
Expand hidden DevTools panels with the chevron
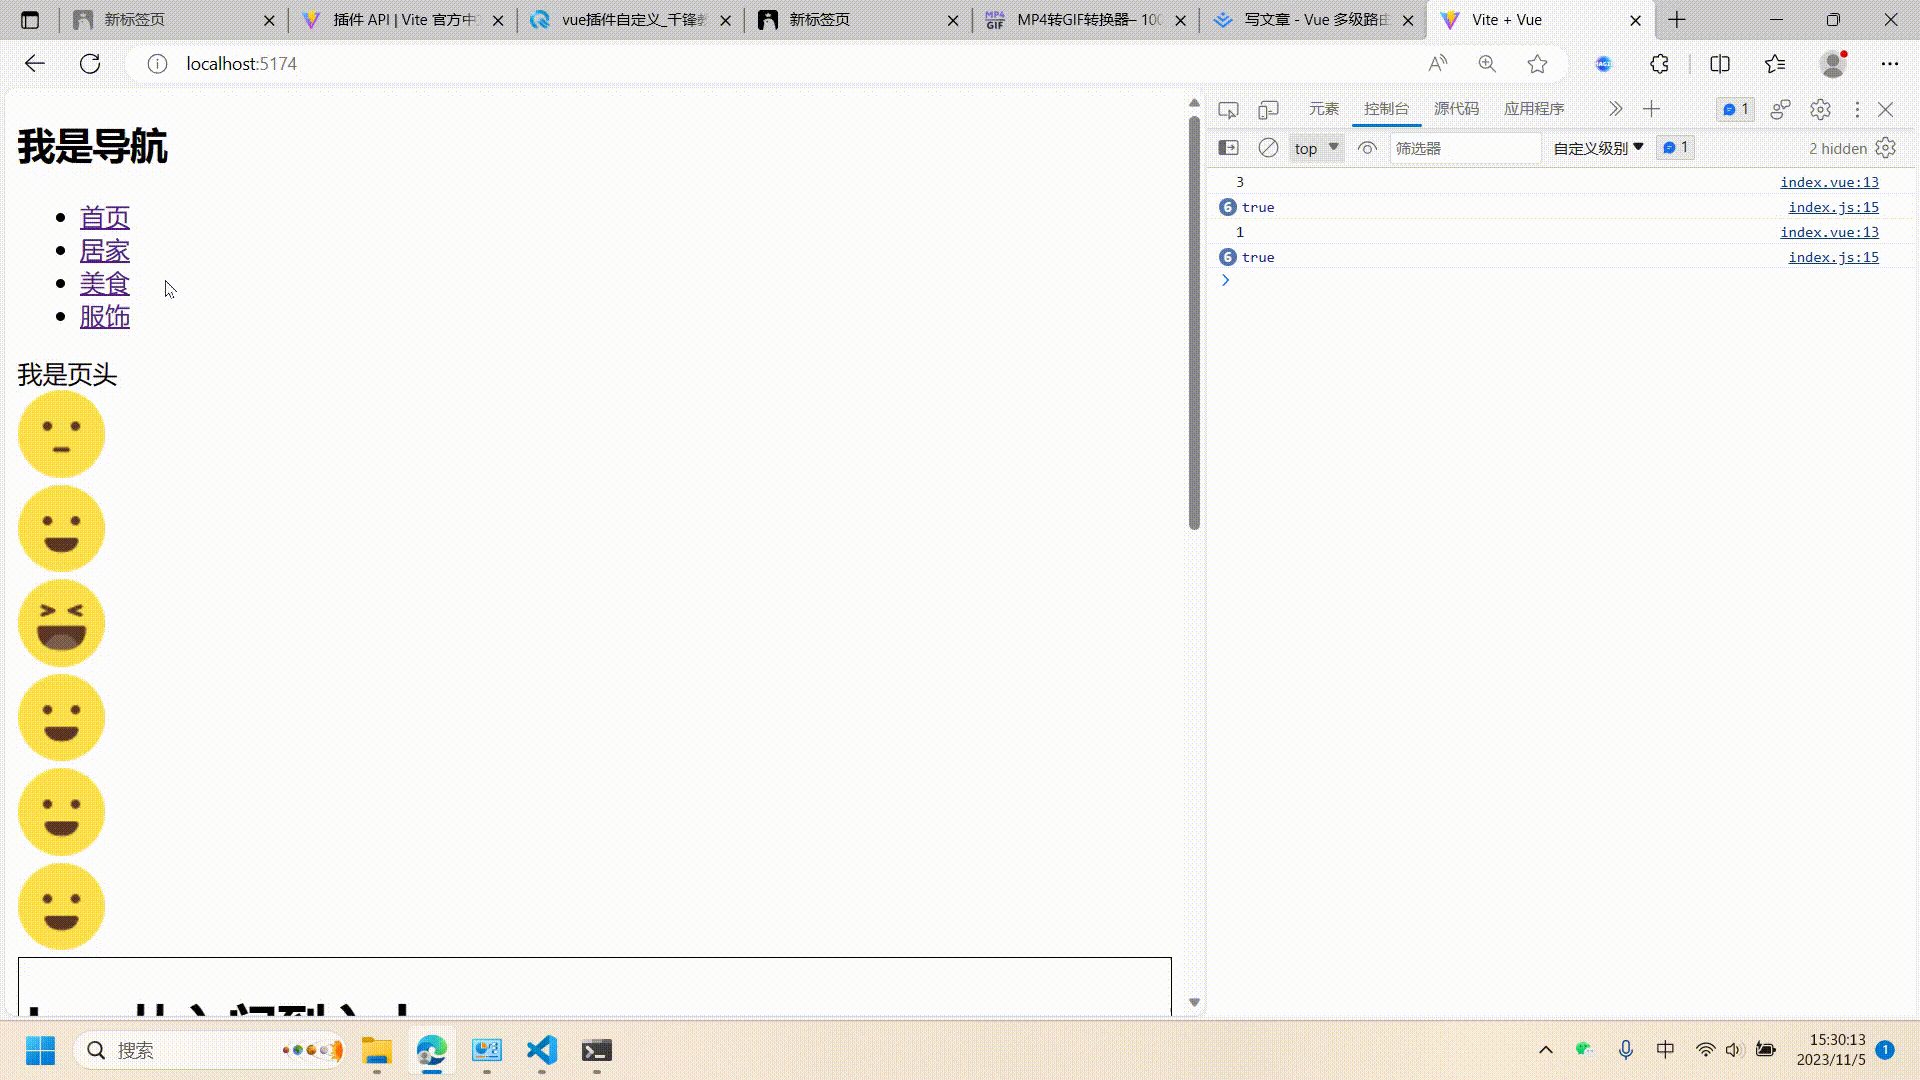pyautogui.click(x=1615, y=109)
